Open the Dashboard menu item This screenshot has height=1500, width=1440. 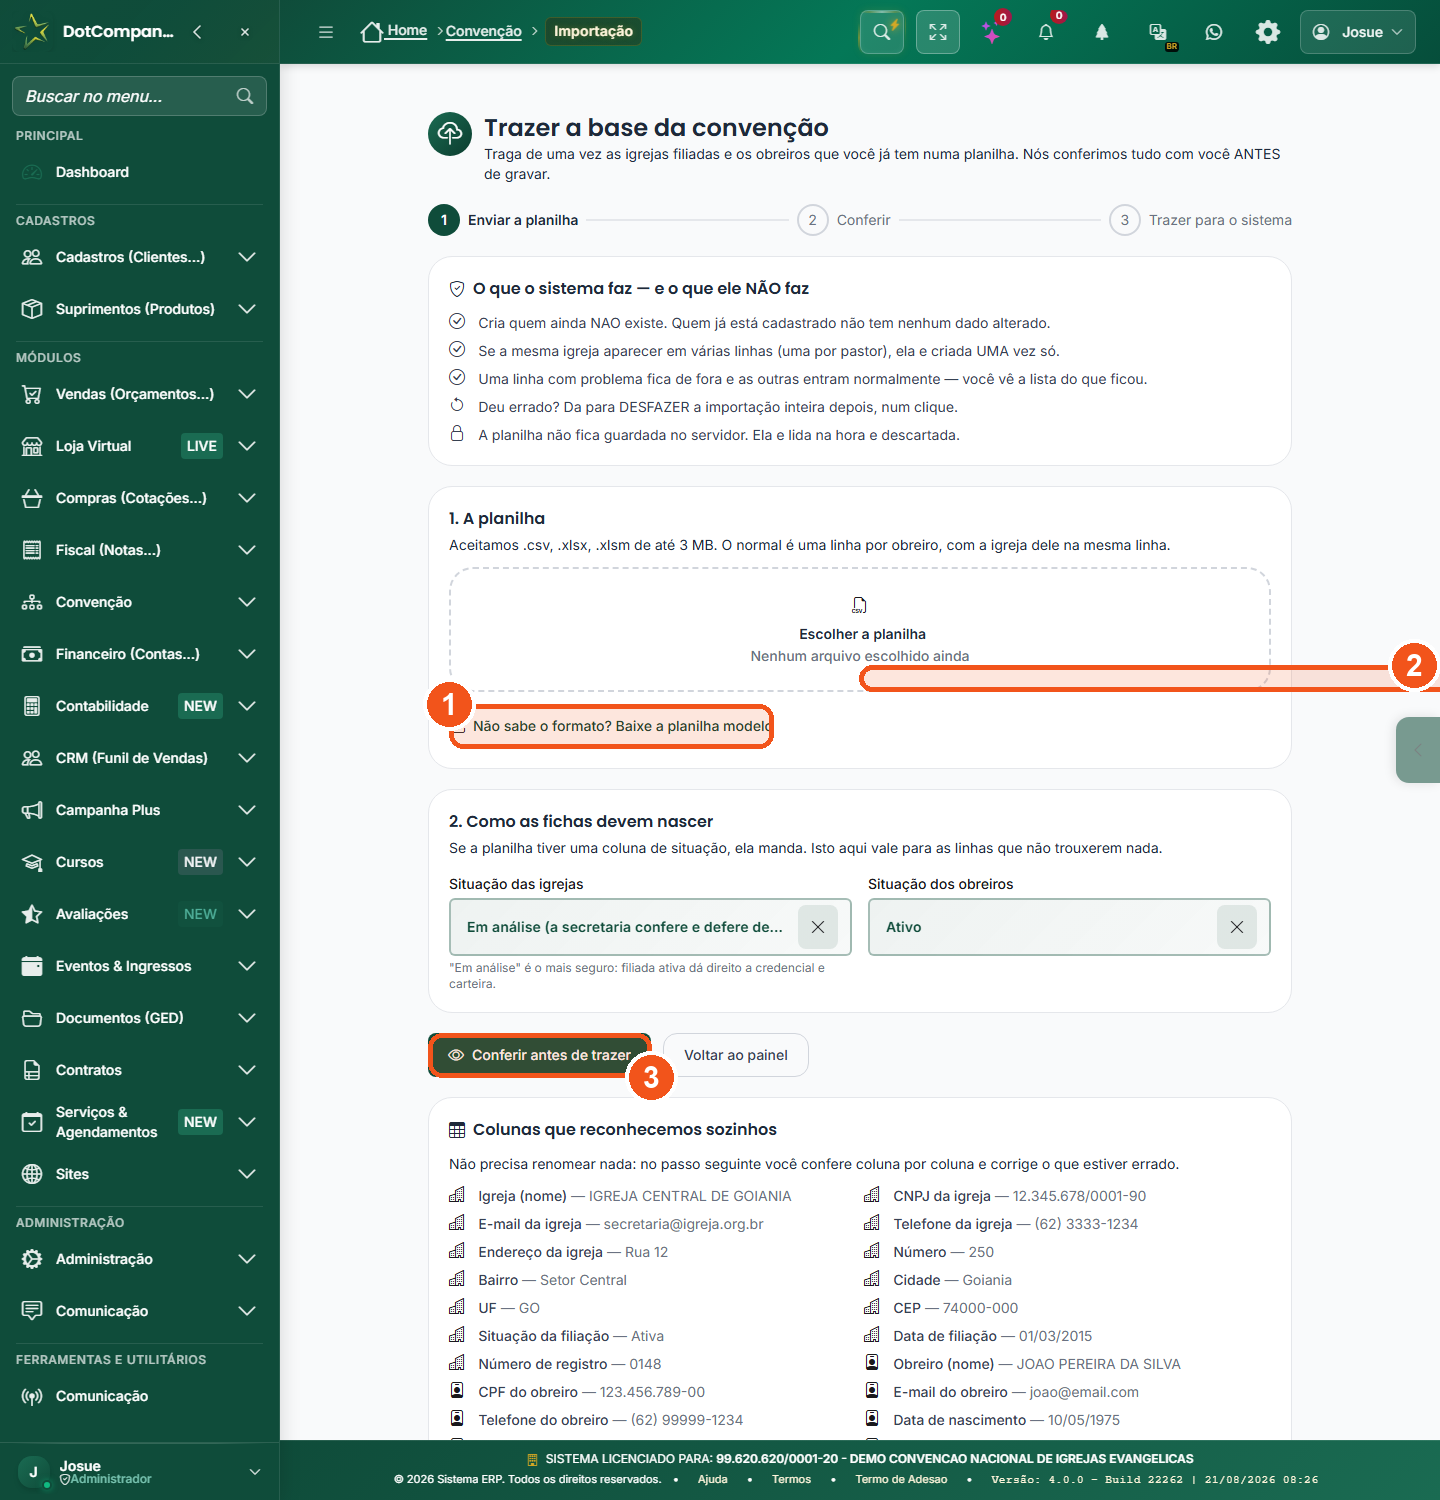tap(140, 172)
